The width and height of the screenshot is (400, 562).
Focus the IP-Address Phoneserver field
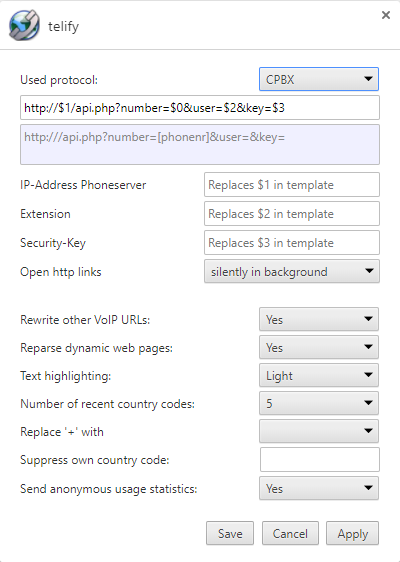pos(292,185)
